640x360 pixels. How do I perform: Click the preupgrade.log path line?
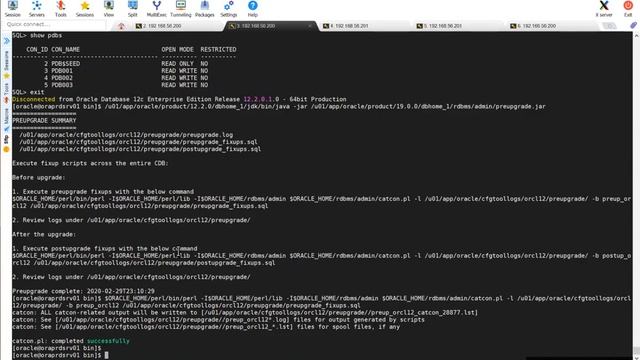pos(126,135)
